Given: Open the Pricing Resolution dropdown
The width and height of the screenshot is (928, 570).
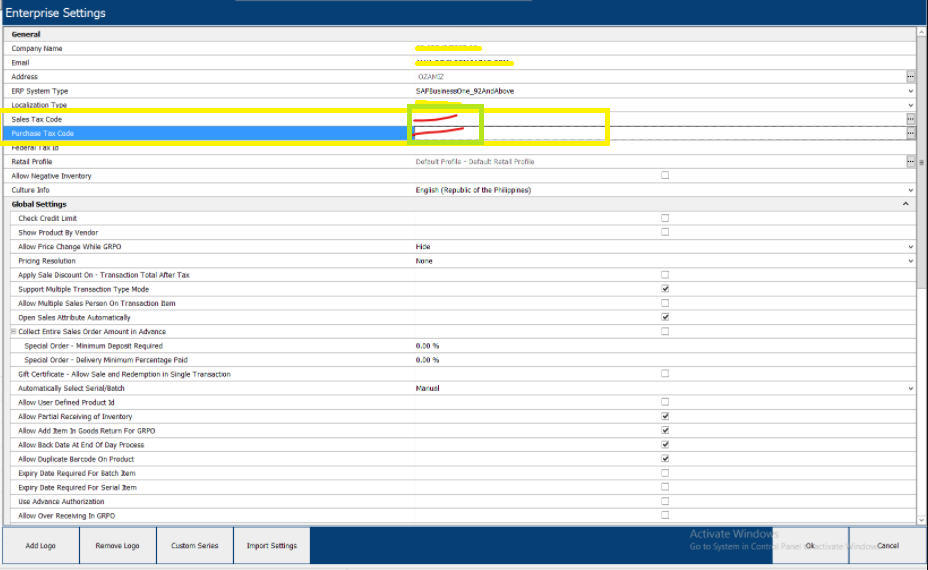Looking at the screenshot, I should point(910,261).
